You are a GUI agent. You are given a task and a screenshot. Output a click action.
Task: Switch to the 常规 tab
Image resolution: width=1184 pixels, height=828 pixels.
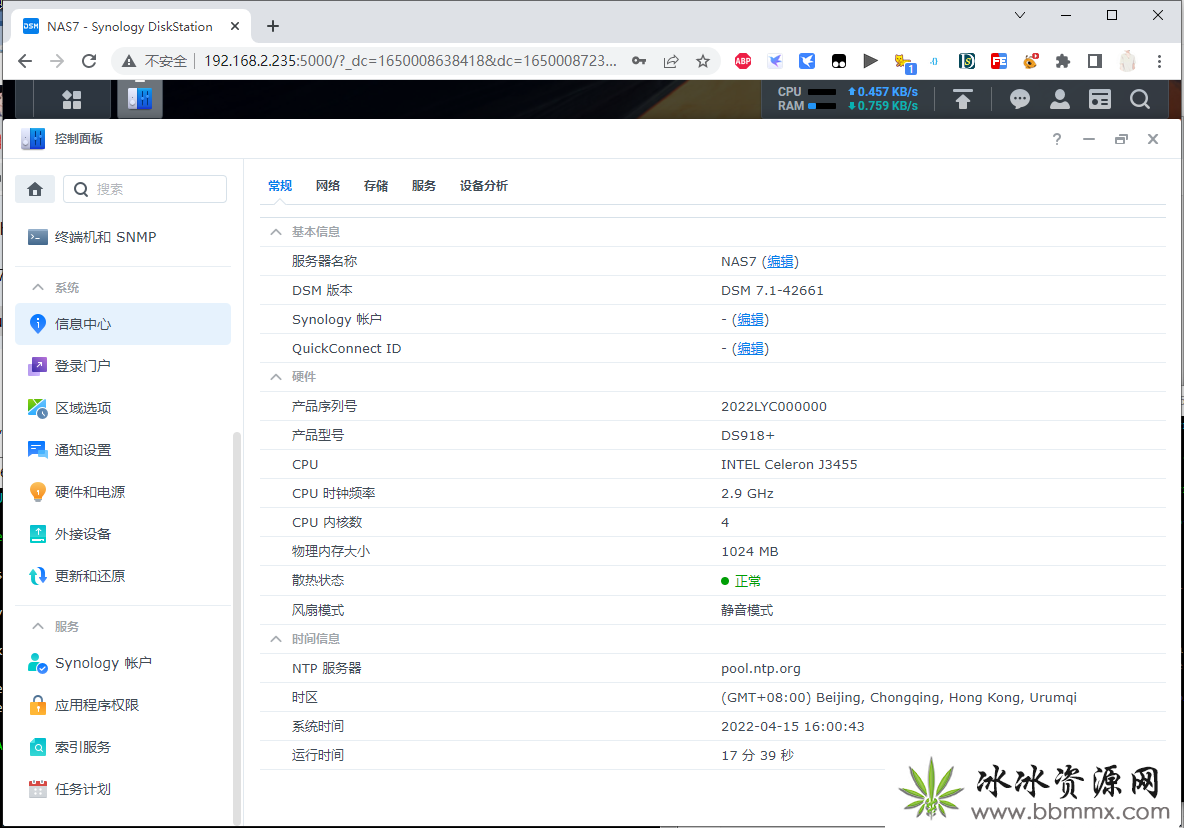click(279, 186)
